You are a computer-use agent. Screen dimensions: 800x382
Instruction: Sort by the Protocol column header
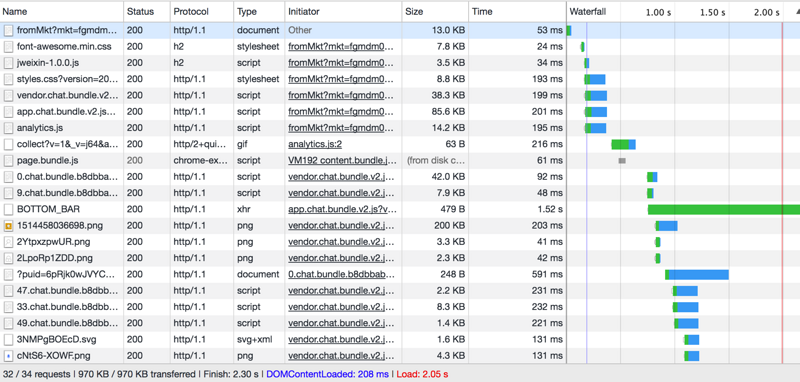tap(202, 12)
